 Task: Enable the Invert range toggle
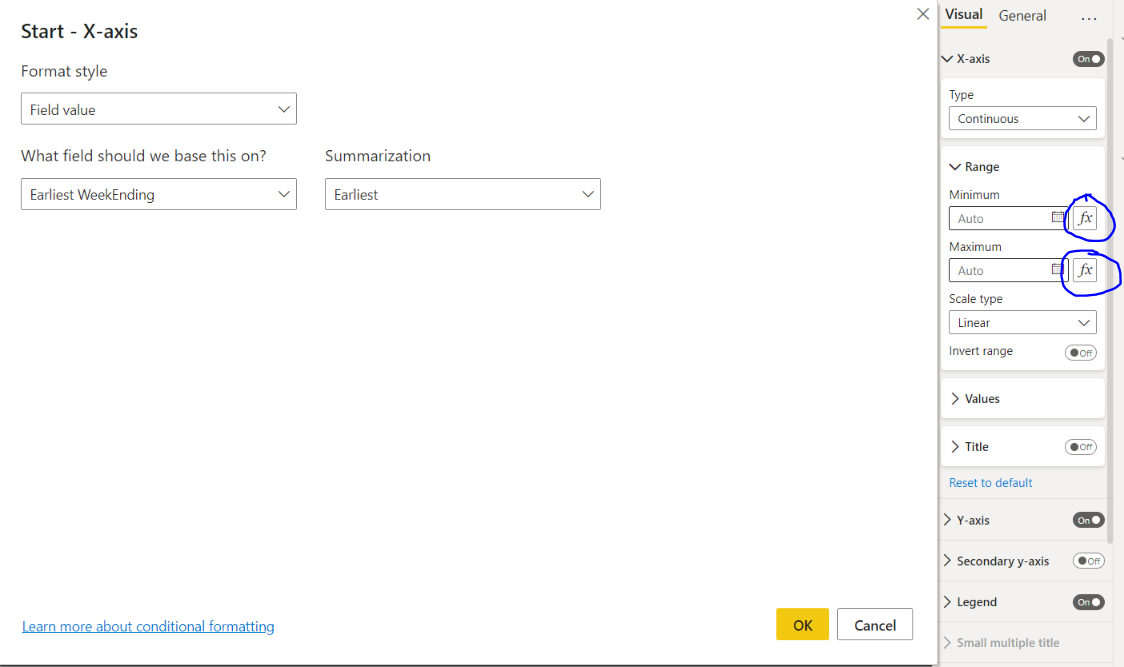tap(1080, 352)
